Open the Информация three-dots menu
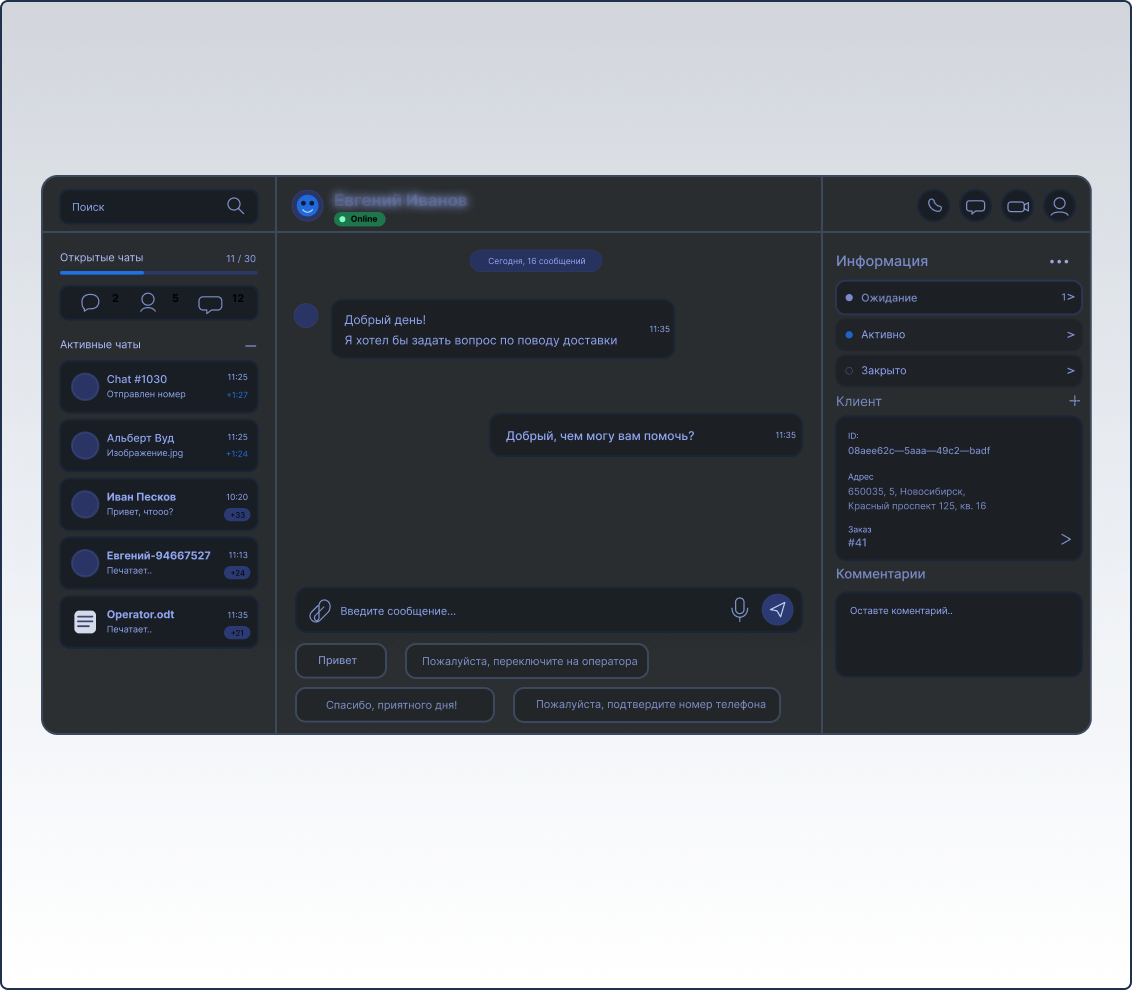Viewport: 1132px width, 990px height. [1059, 262]
